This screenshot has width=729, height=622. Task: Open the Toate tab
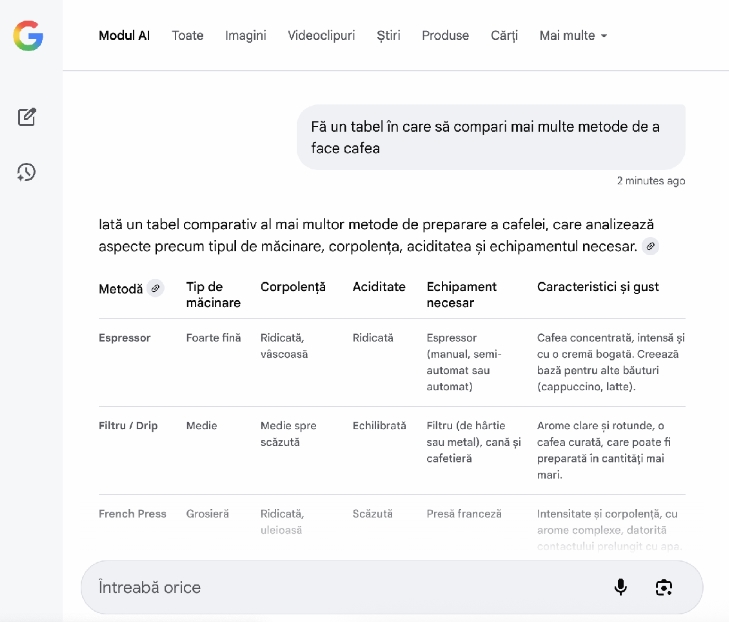pos(187,36)
